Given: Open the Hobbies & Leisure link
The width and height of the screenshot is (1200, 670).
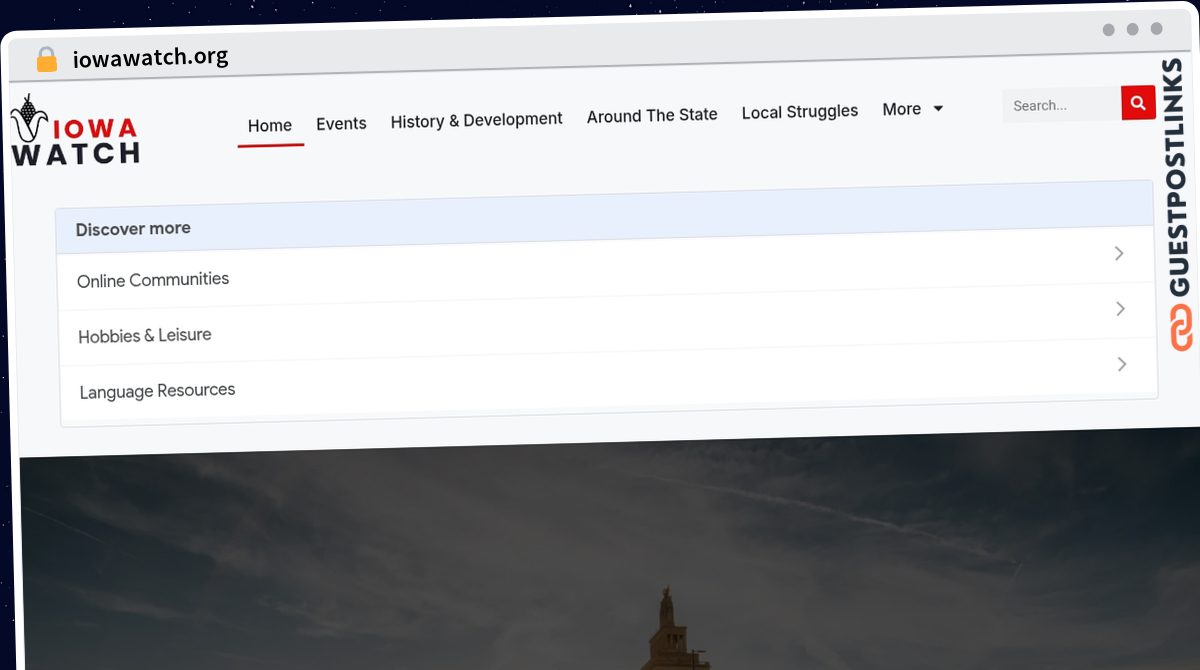Looking at the screenshot, I should coord(145,335).
